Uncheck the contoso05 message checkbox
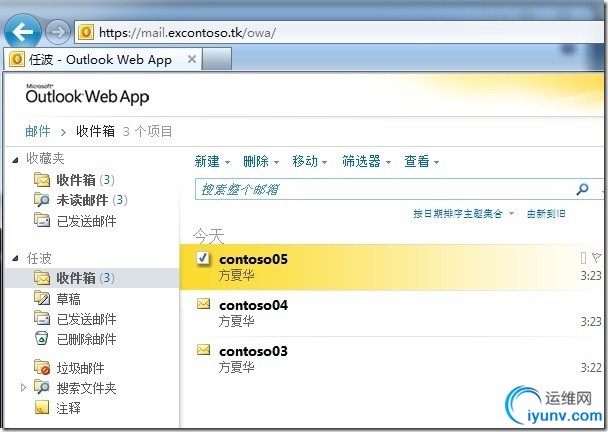This screenshot has width=608, height=432. click(203, 258)
